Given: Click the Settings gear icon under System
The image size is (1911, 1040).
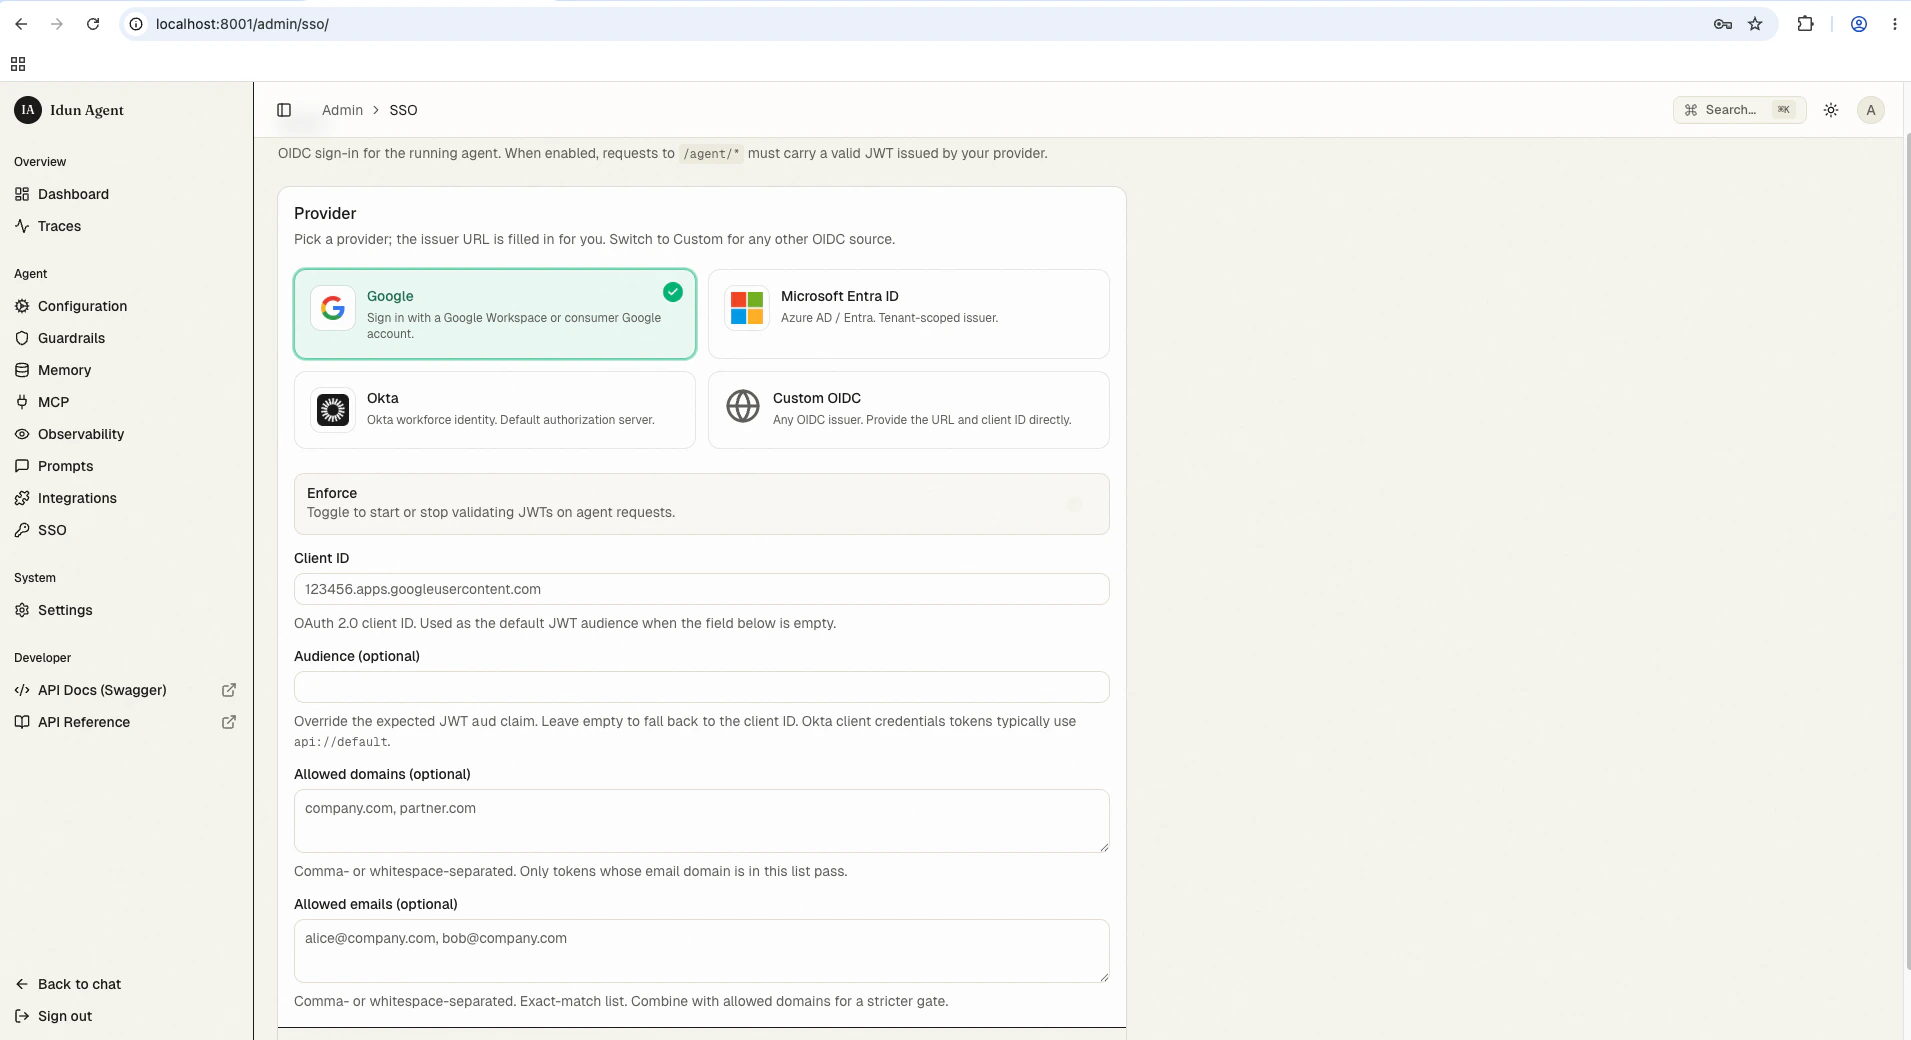Looking at the screenshot, I should (x=22, y=610).
